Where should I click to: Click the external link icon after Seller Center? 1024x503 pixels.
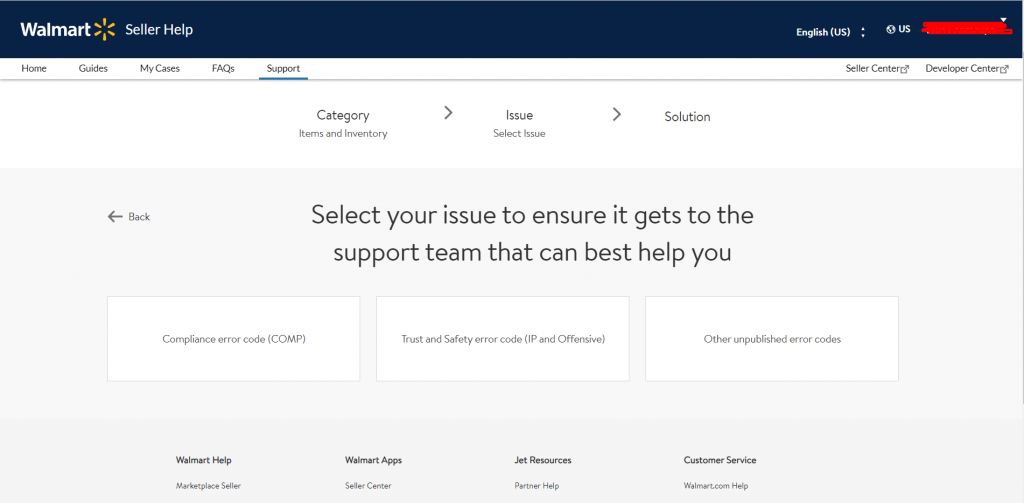click(x=904, y=69)
